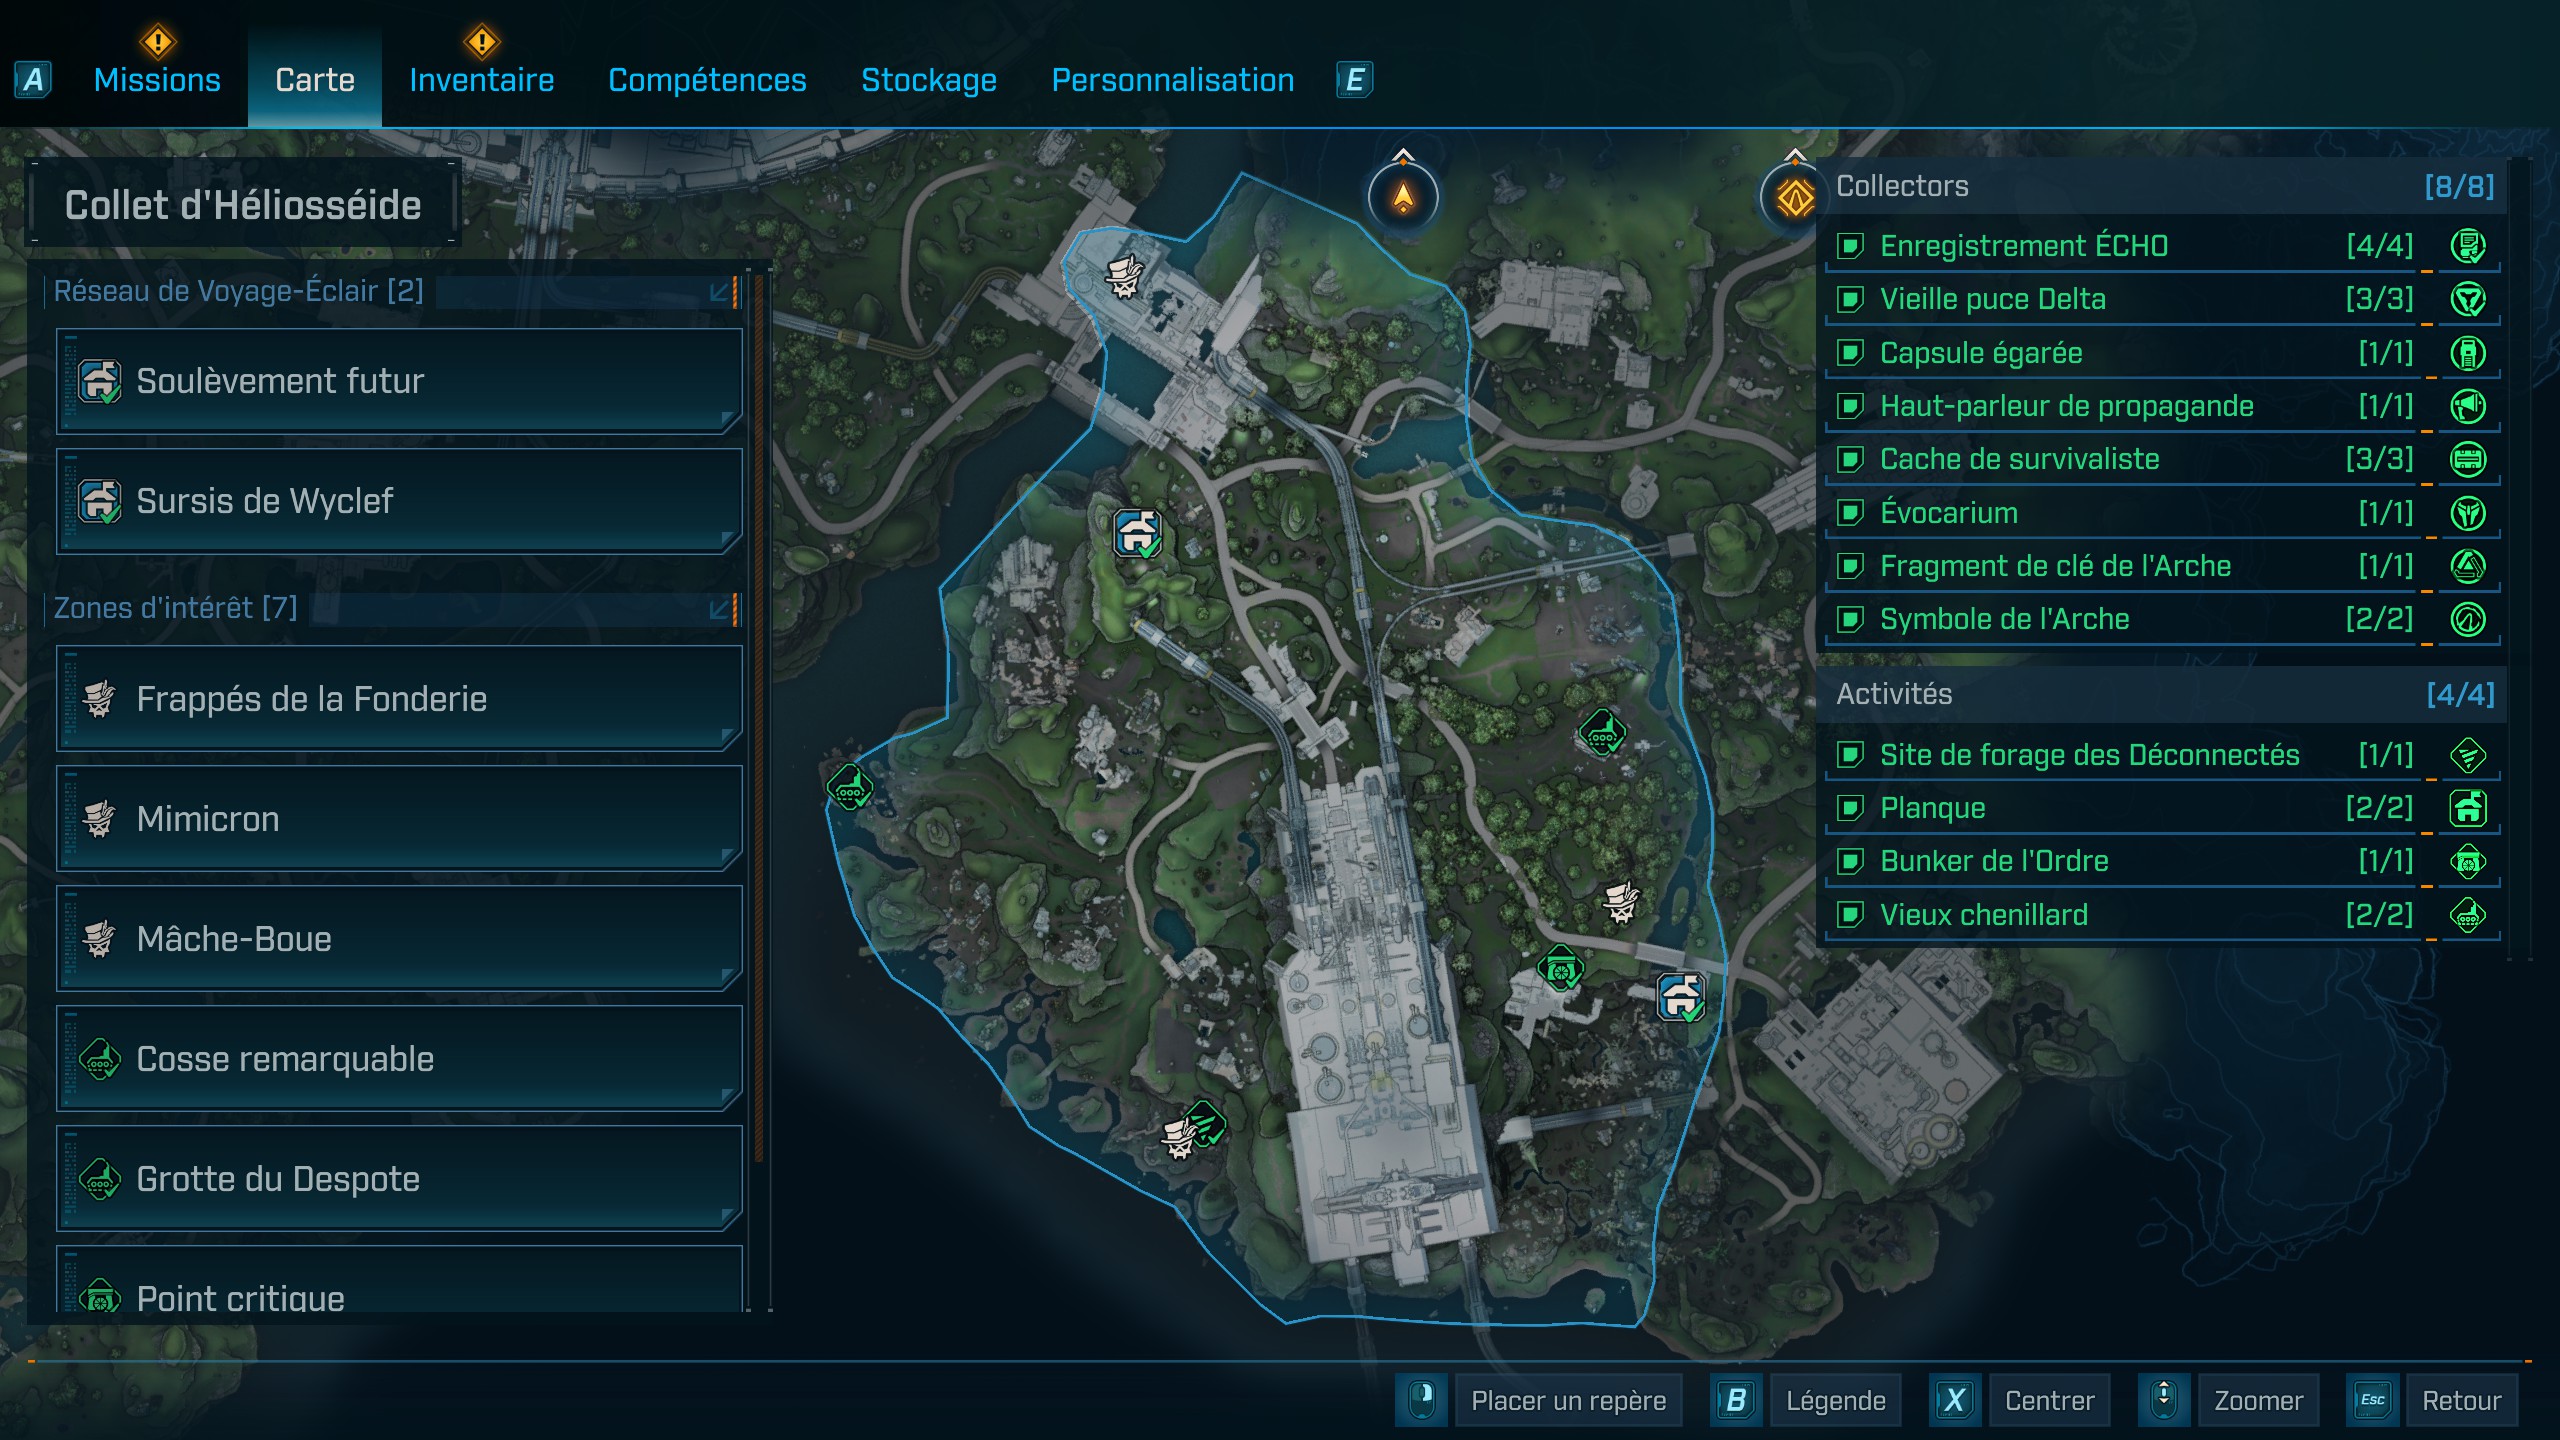This screenshot has width=2560, height=1440.
Task: Click the skull boss marker in southeast
Action: click(x=1621, y=901)
